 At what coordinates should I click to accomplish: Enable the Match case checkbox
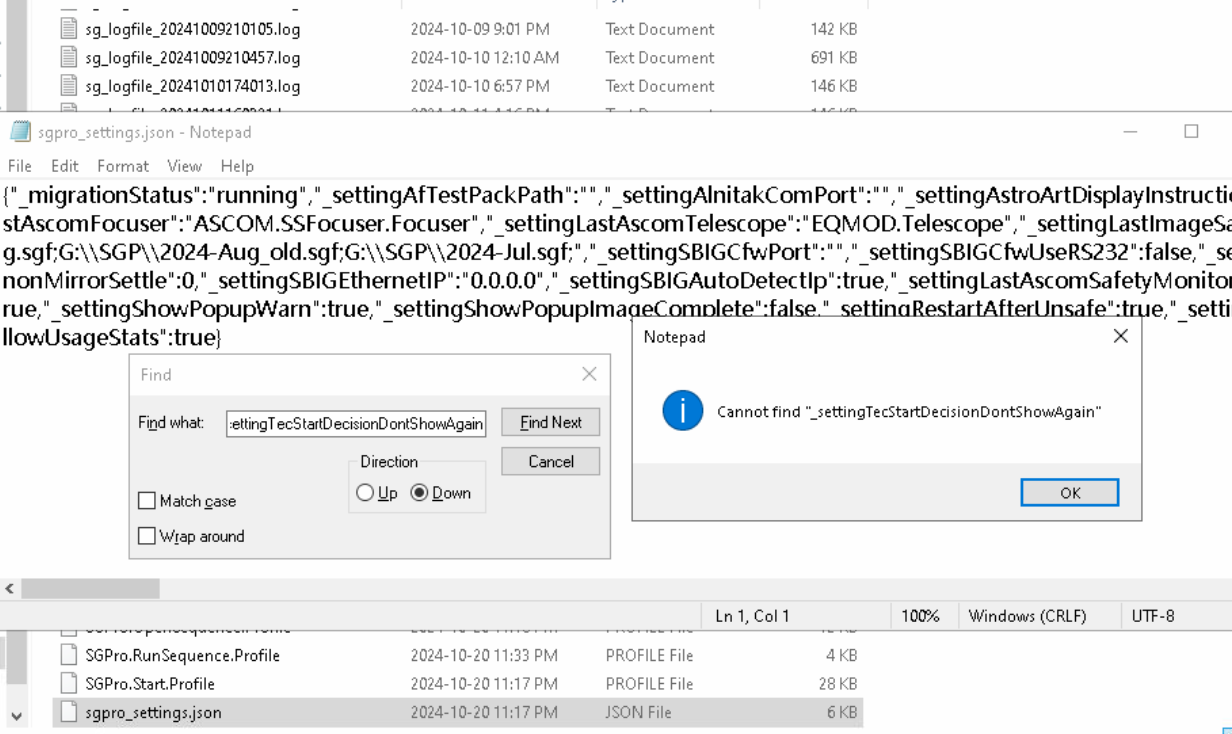coord(147,500)
